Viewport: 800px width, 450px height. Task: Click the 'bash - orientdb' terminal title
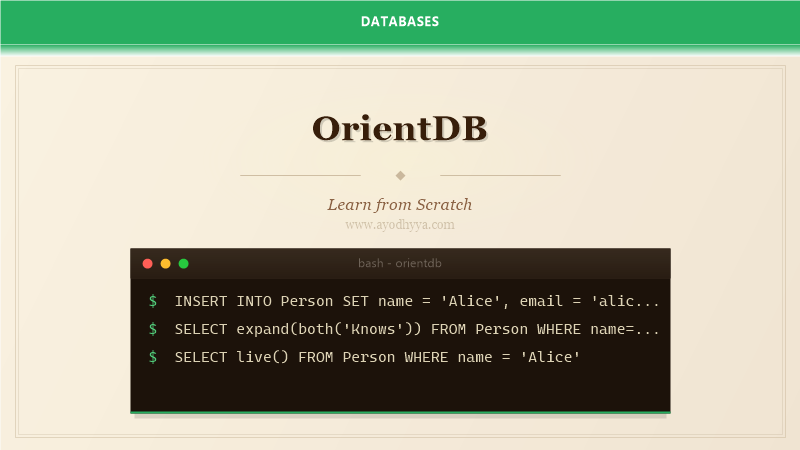tap(400, 263)
